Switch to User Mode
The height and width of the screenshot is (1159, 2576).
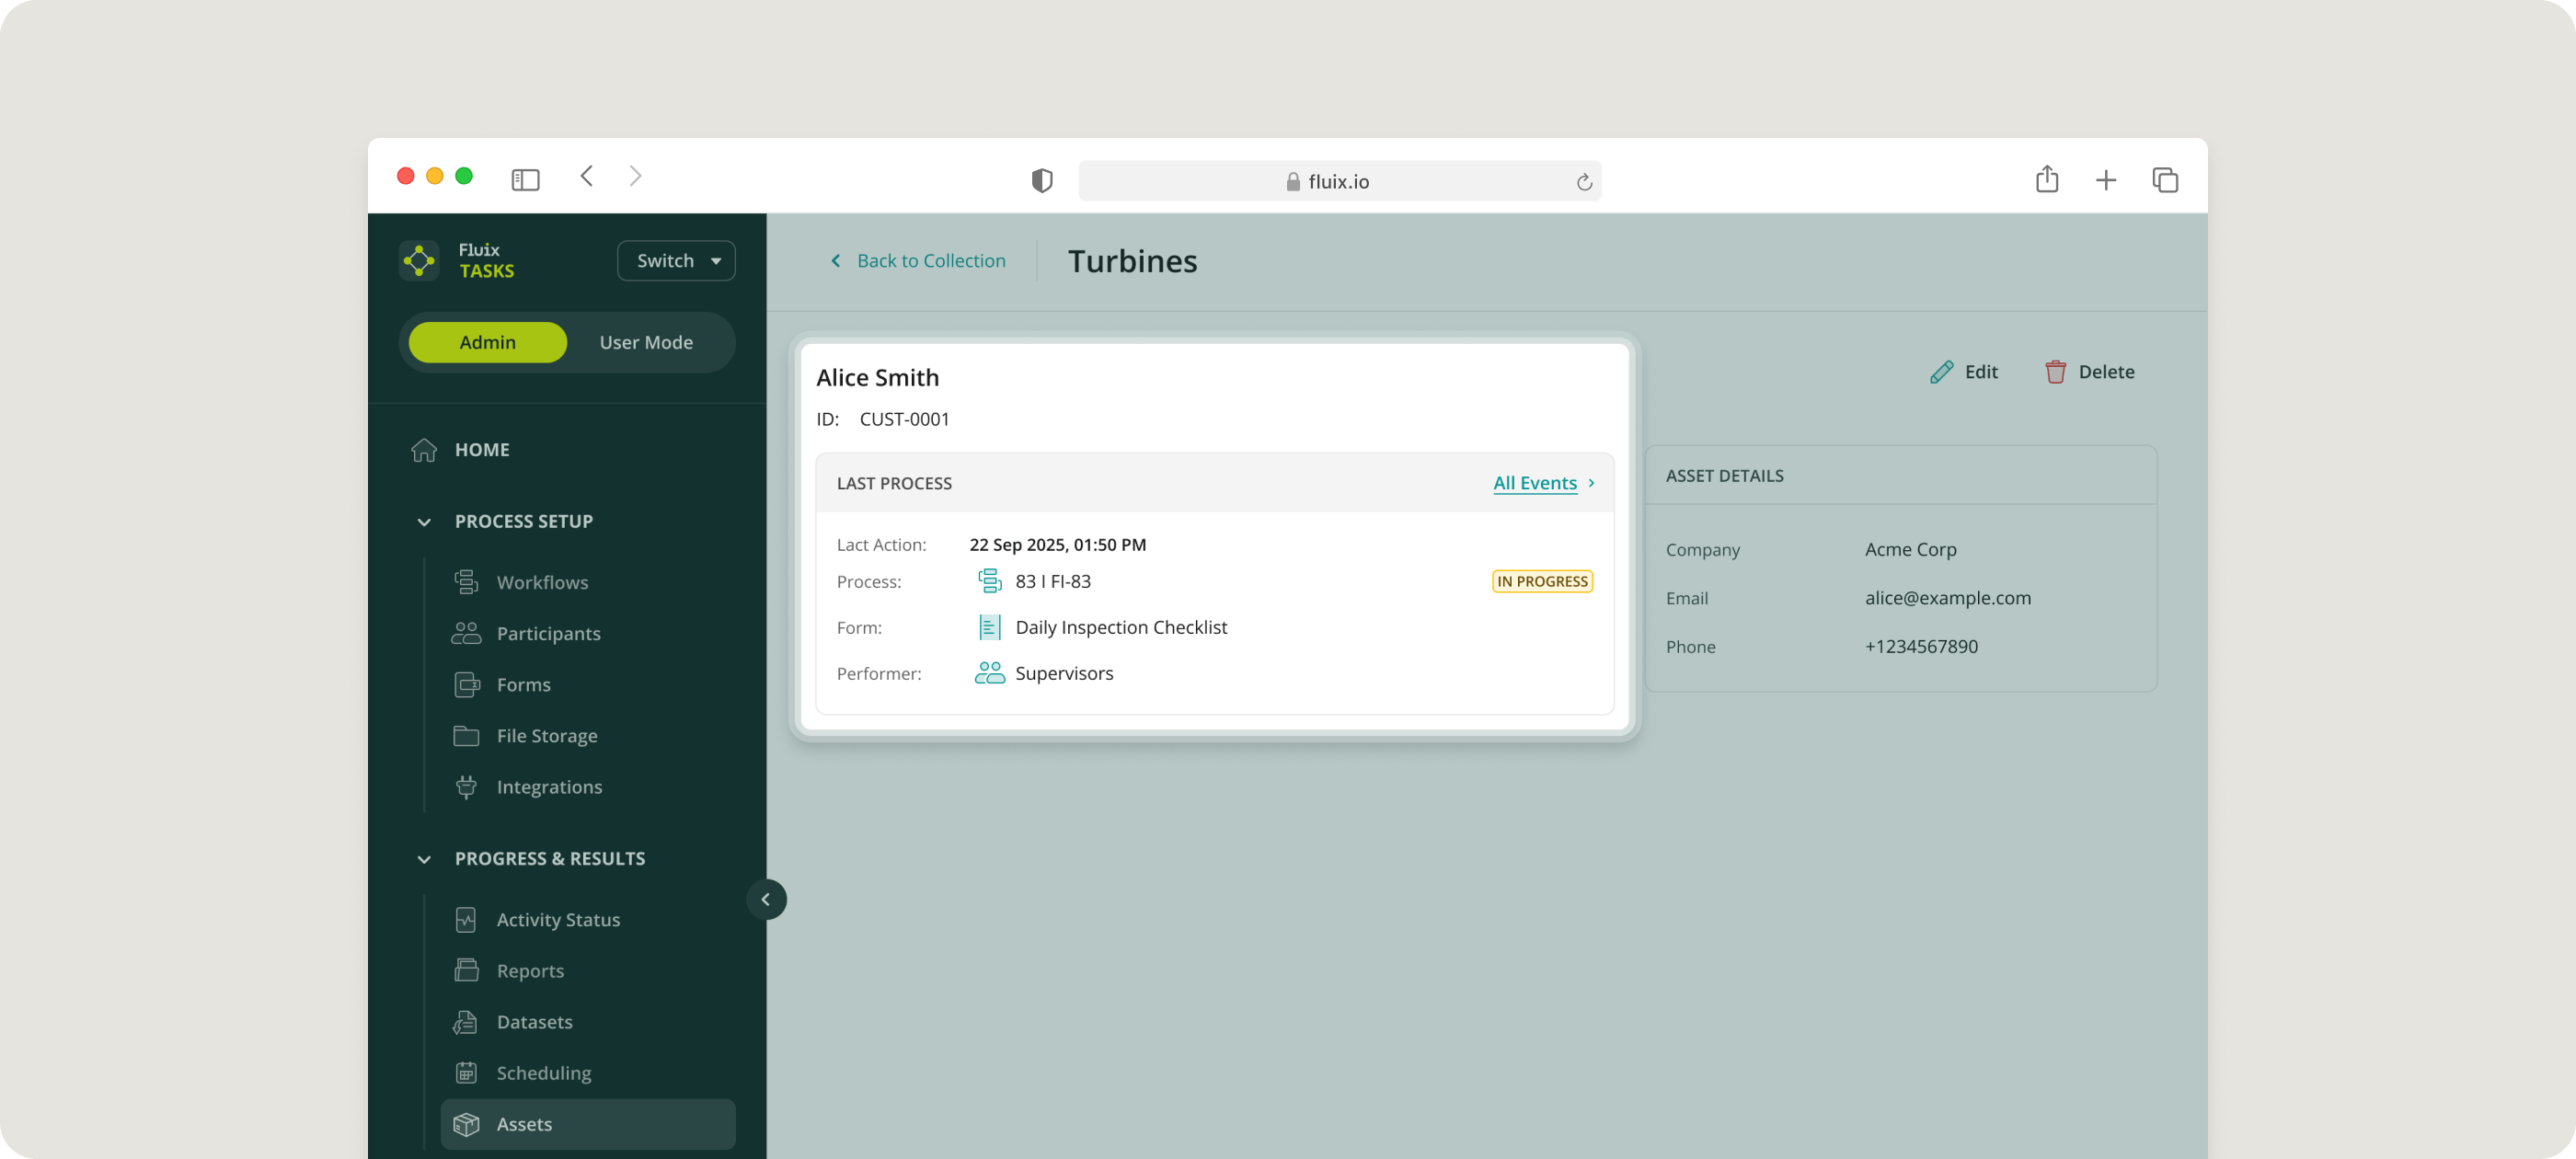[x=646, y=342]
